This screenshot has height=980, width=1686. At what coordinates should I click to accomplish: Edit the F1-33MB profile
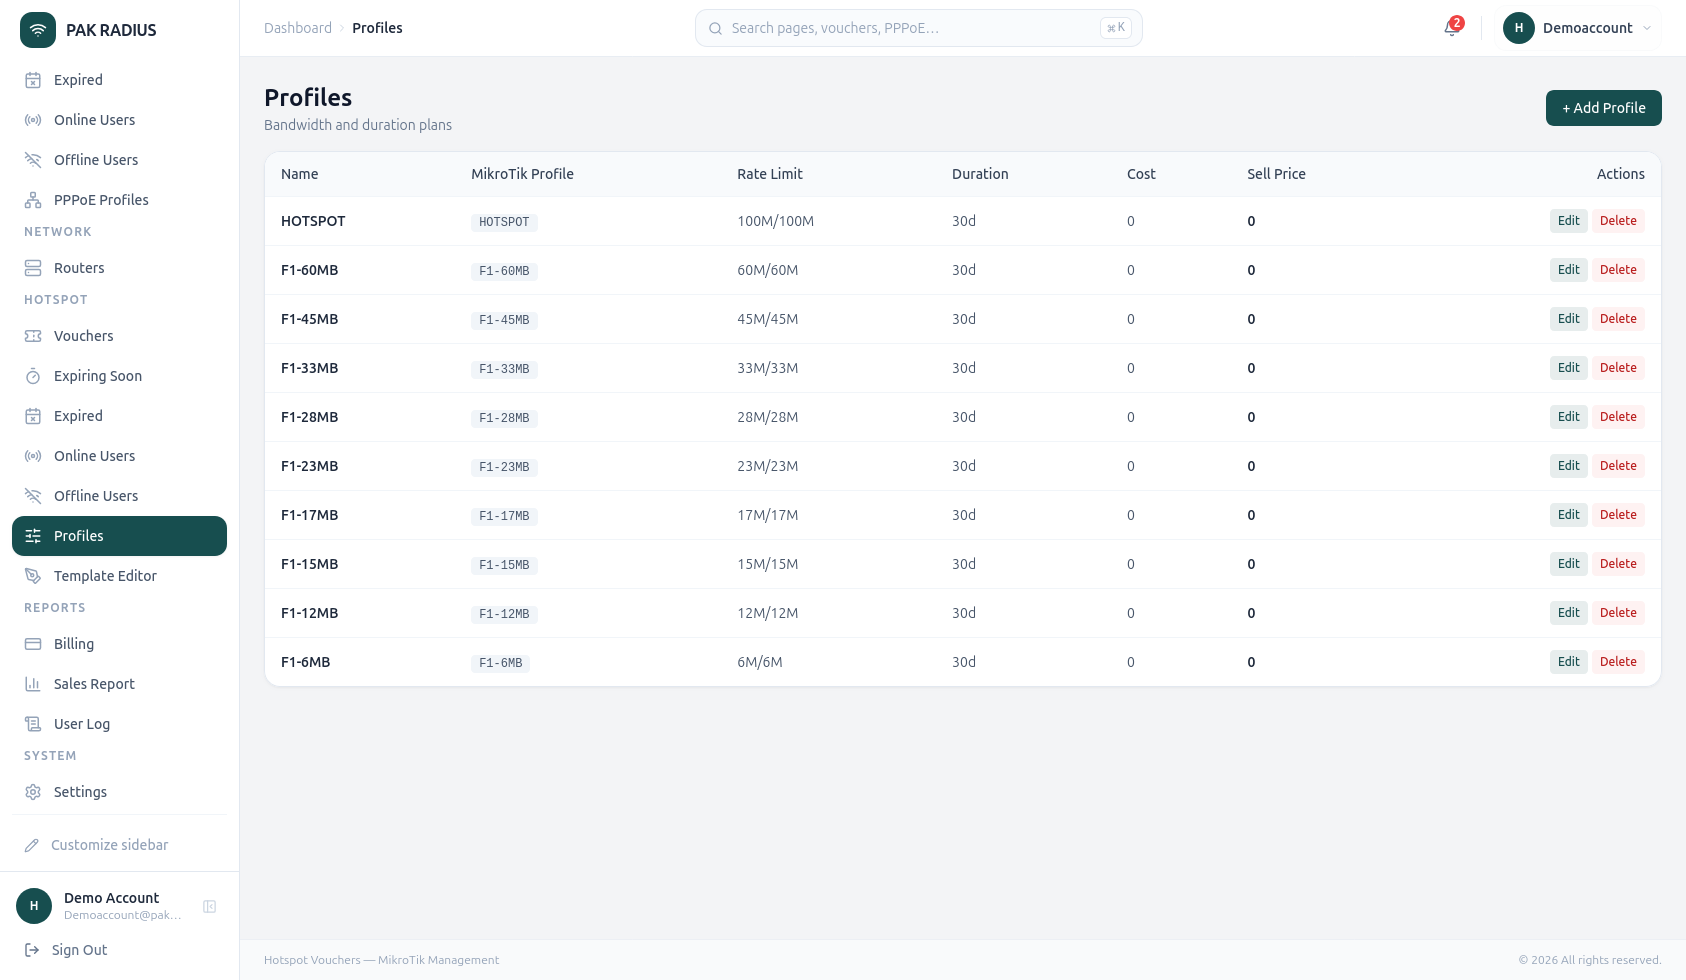pyautogui.click(x=1569, y=368)
